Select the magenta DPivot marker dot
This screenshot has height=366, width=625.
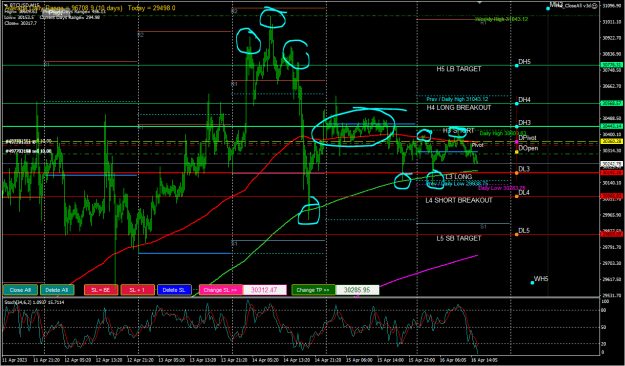[517, 142]
